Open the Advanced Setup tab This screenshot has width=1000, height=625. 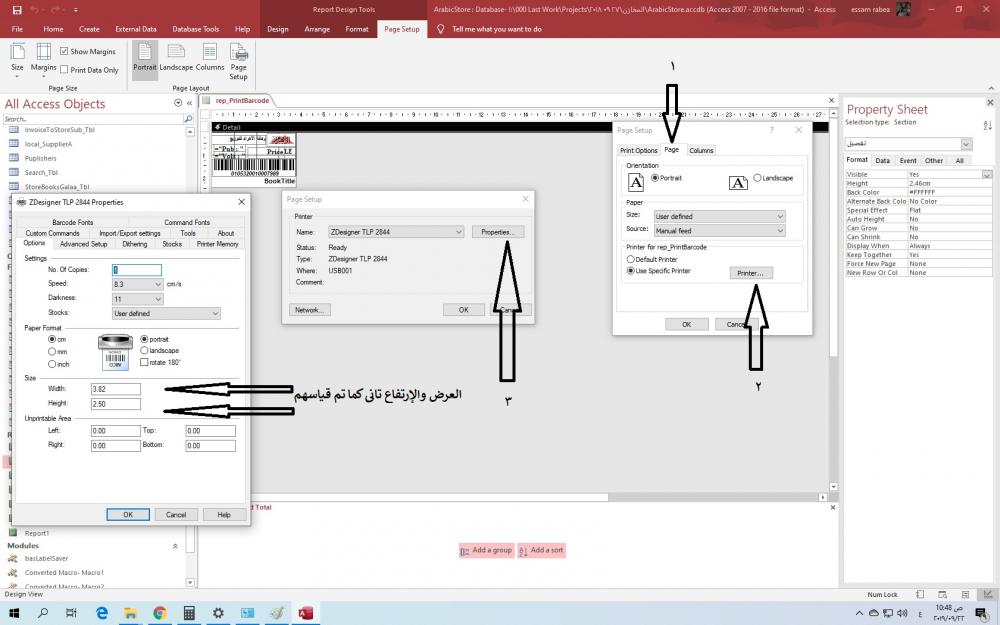tap(84, 244)
